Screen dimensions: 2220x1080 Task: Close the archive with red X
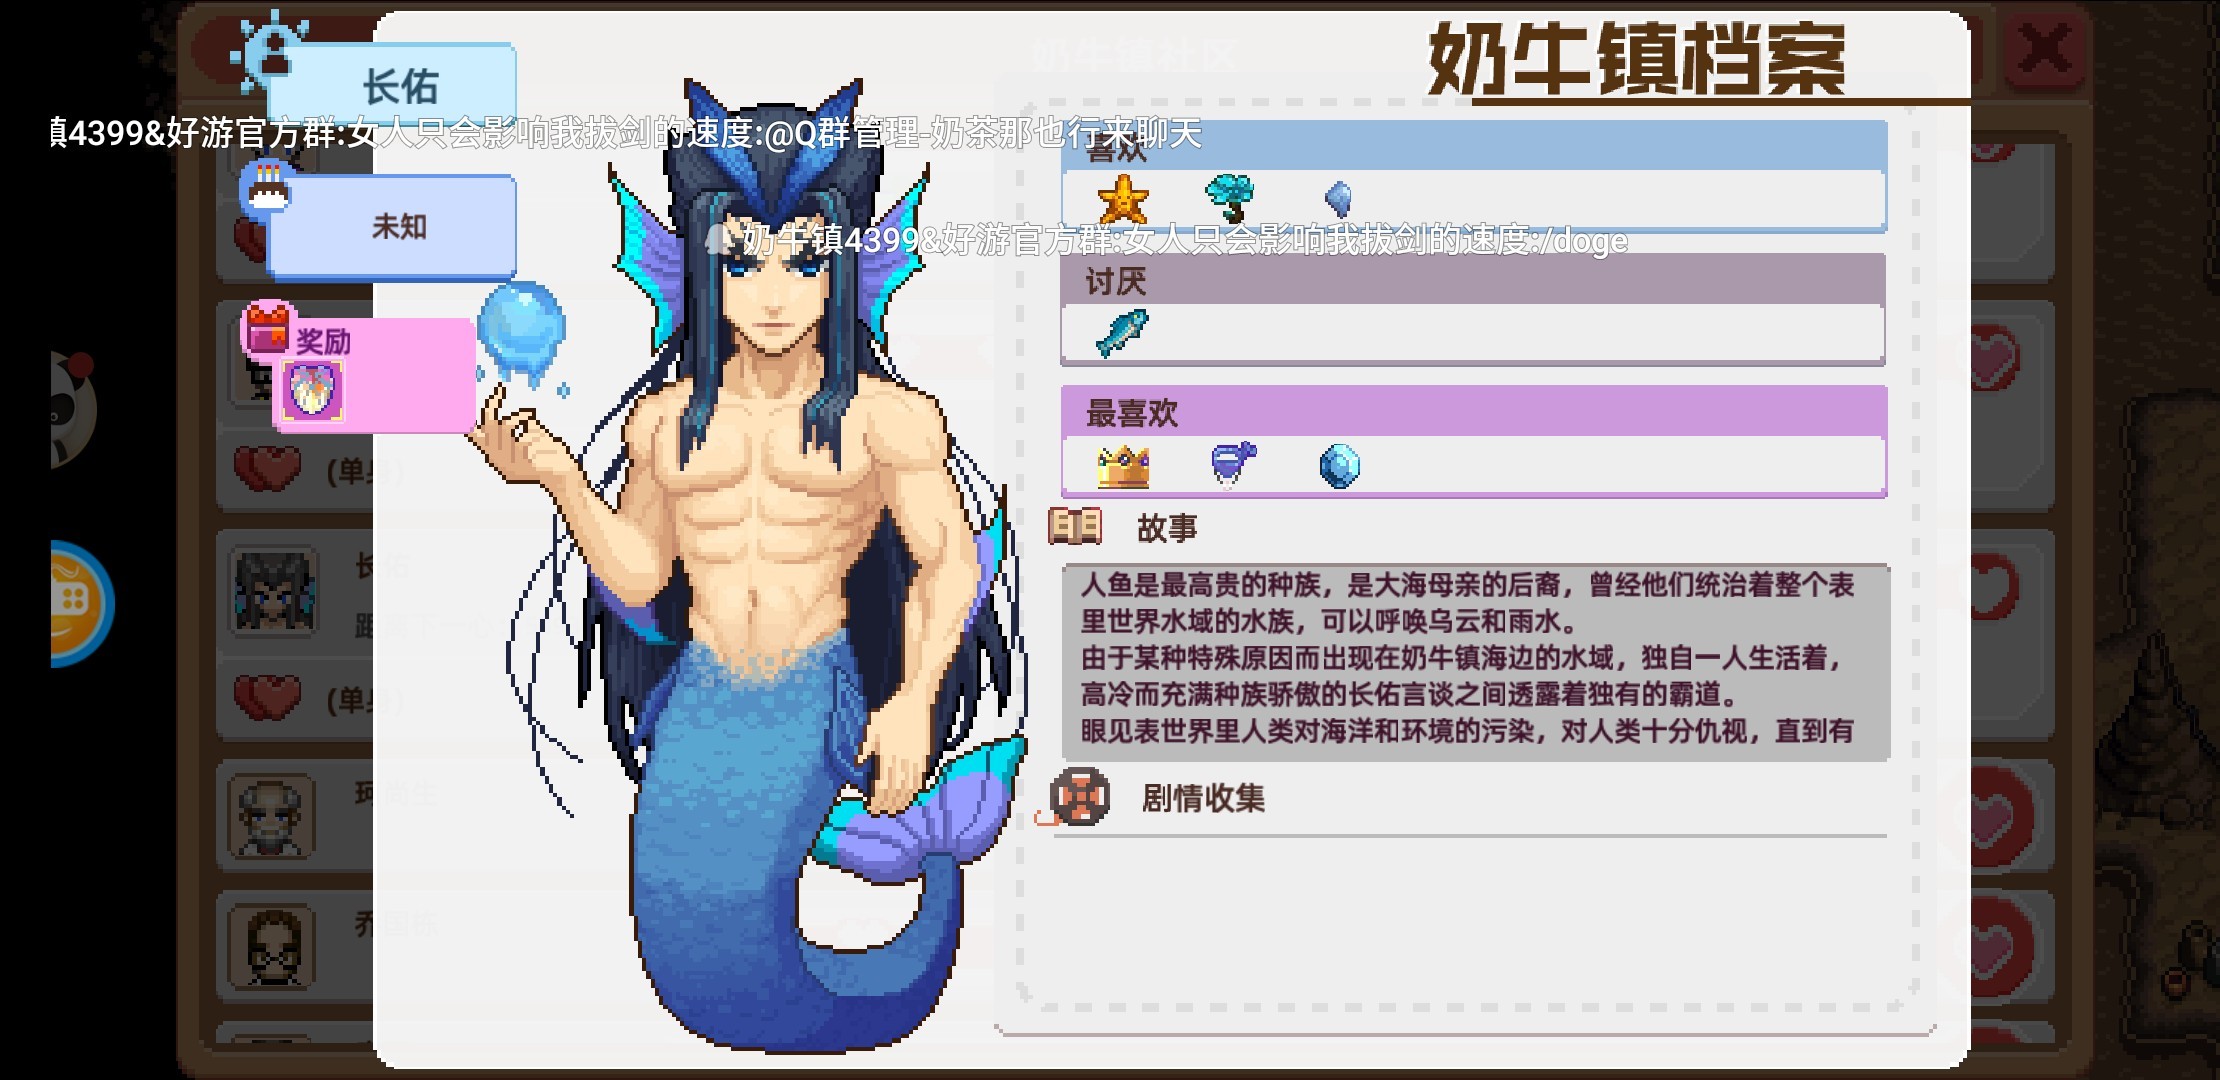click(x=2045, y=50)
